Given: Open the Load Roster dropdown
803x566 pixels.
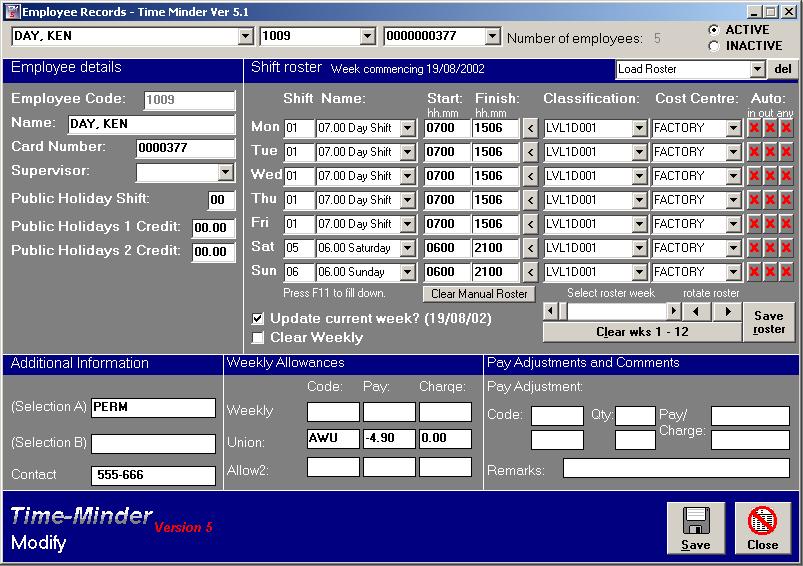Looking at the screenshot, I should pos(757,69).
